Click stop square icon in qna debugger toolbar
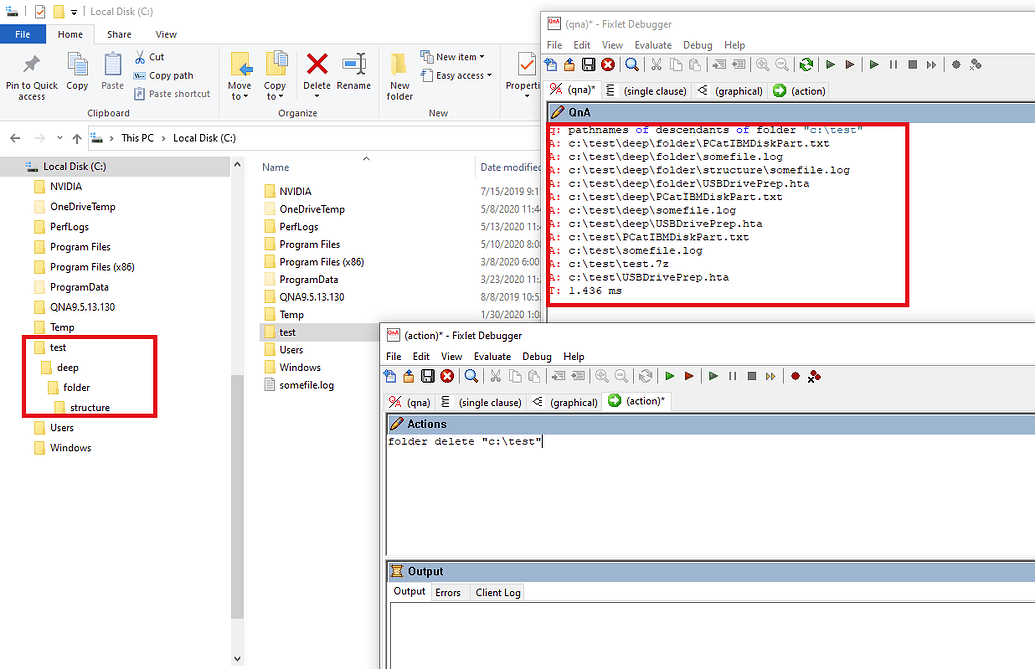 pyautogui.click(x=912, y=65)
